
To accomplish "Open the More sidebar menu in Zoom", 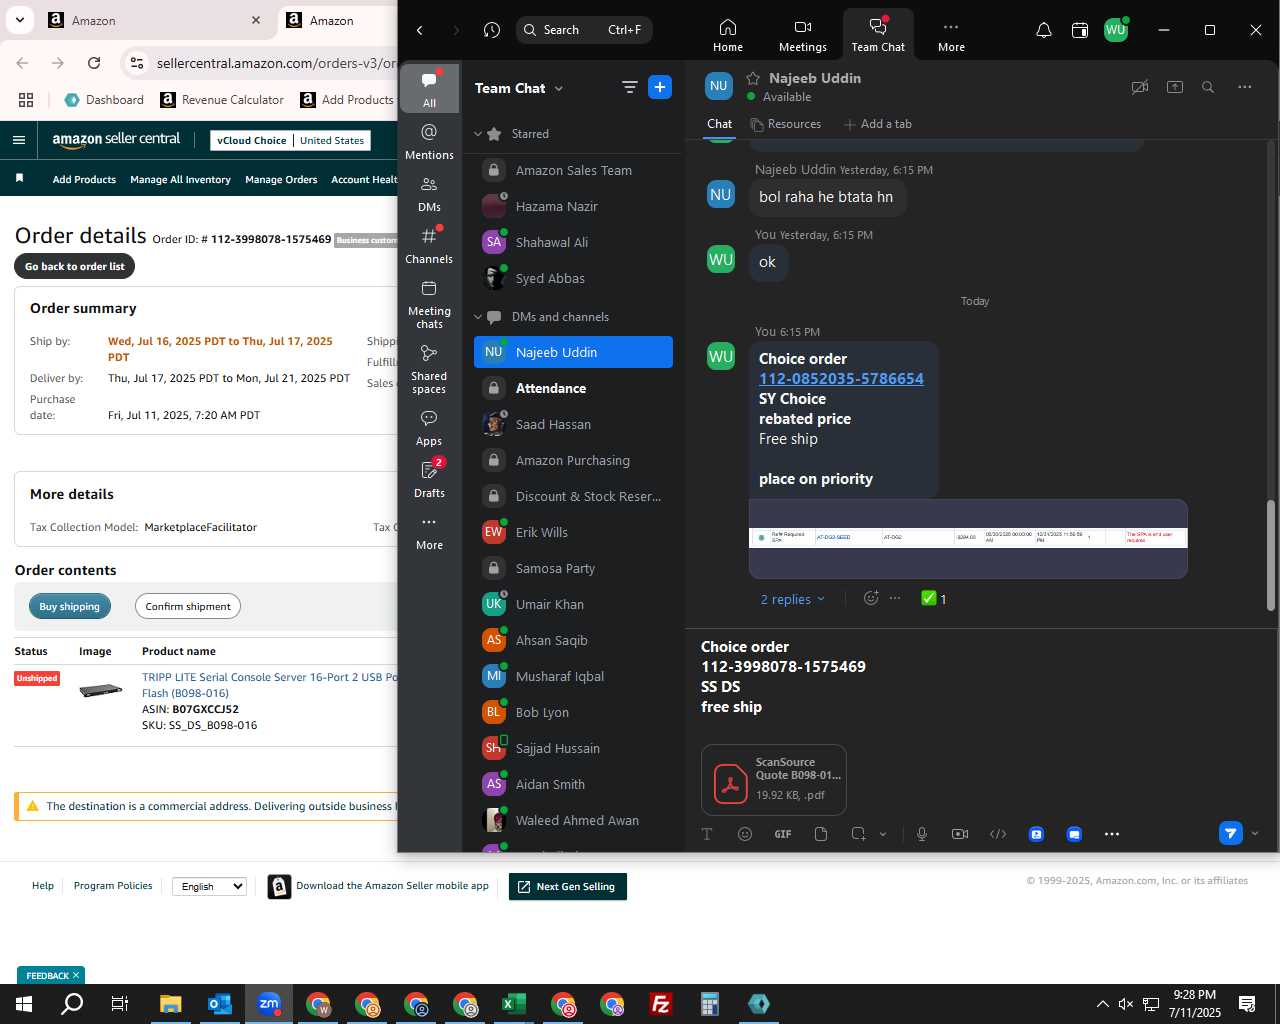I will [x=429, y=532].
